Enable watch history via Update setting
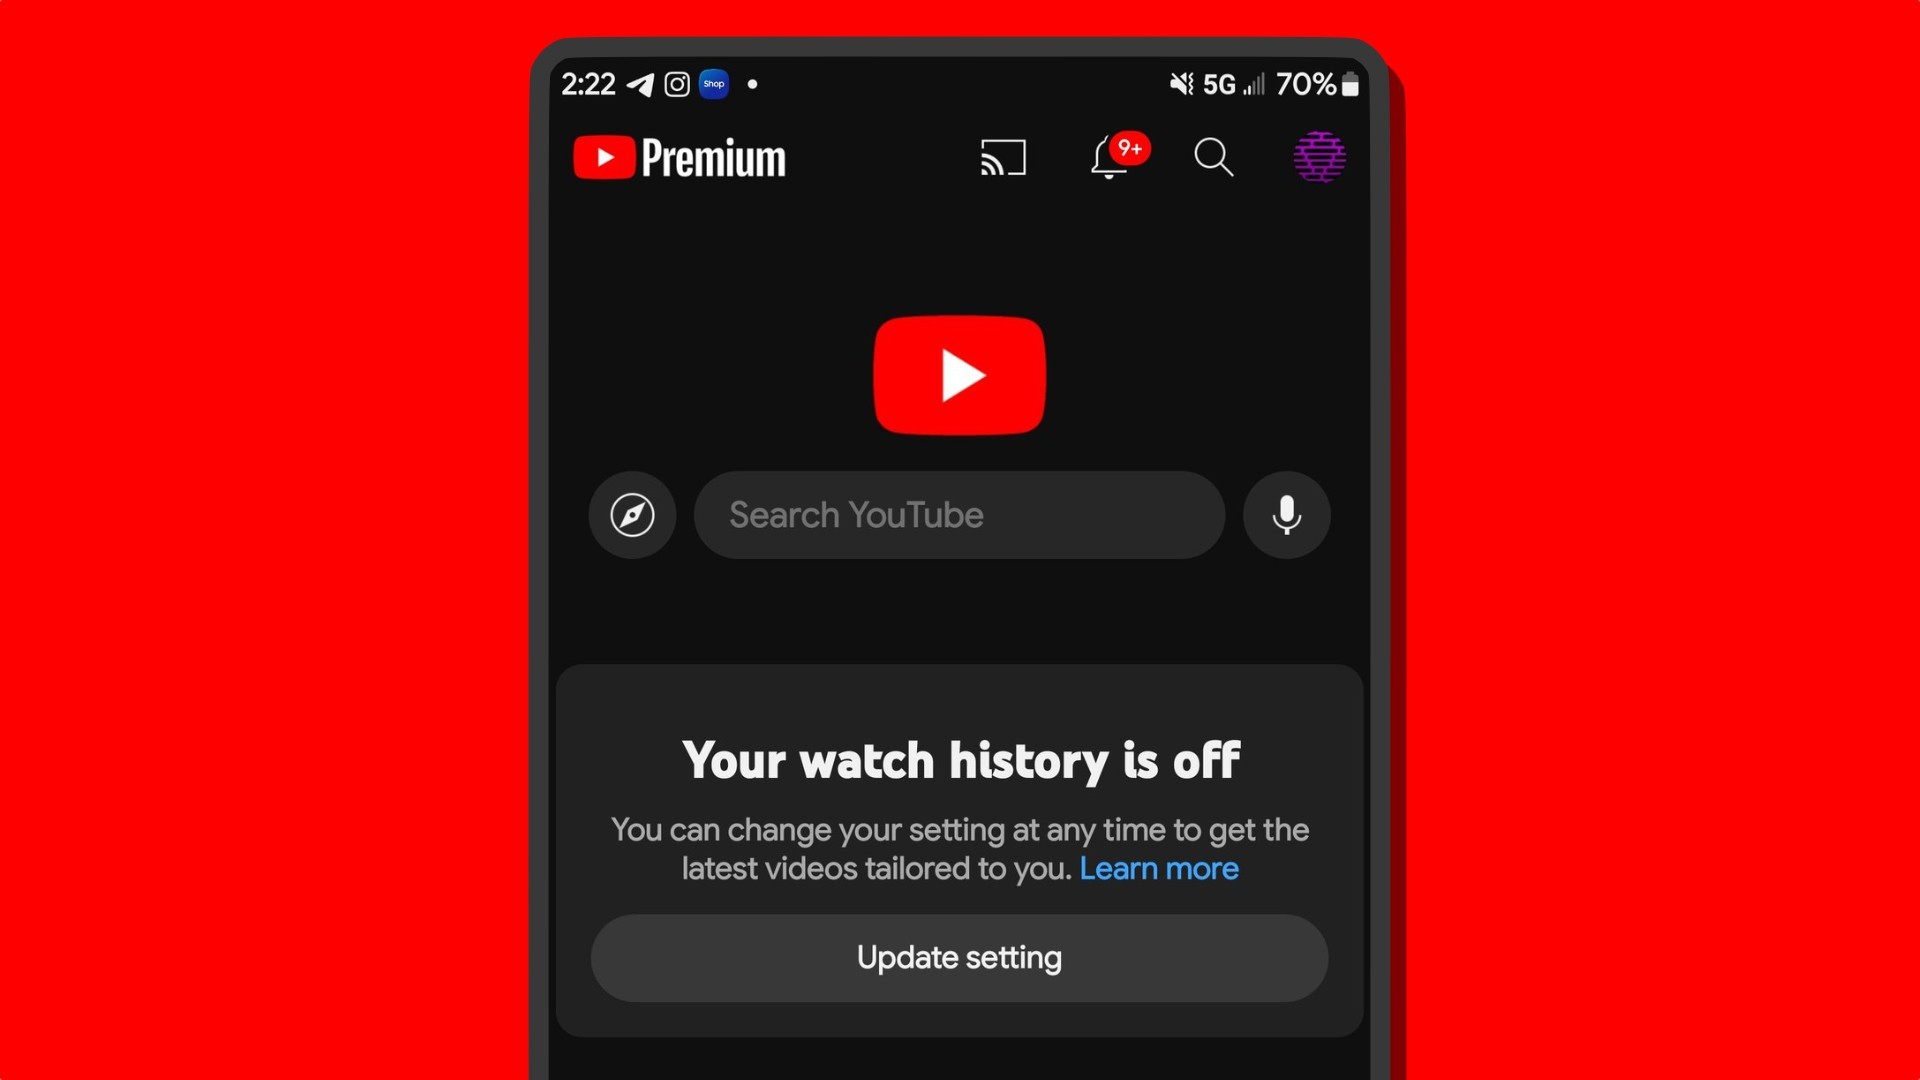Viewport: 1920px width, 1080px height. [960, 956]
